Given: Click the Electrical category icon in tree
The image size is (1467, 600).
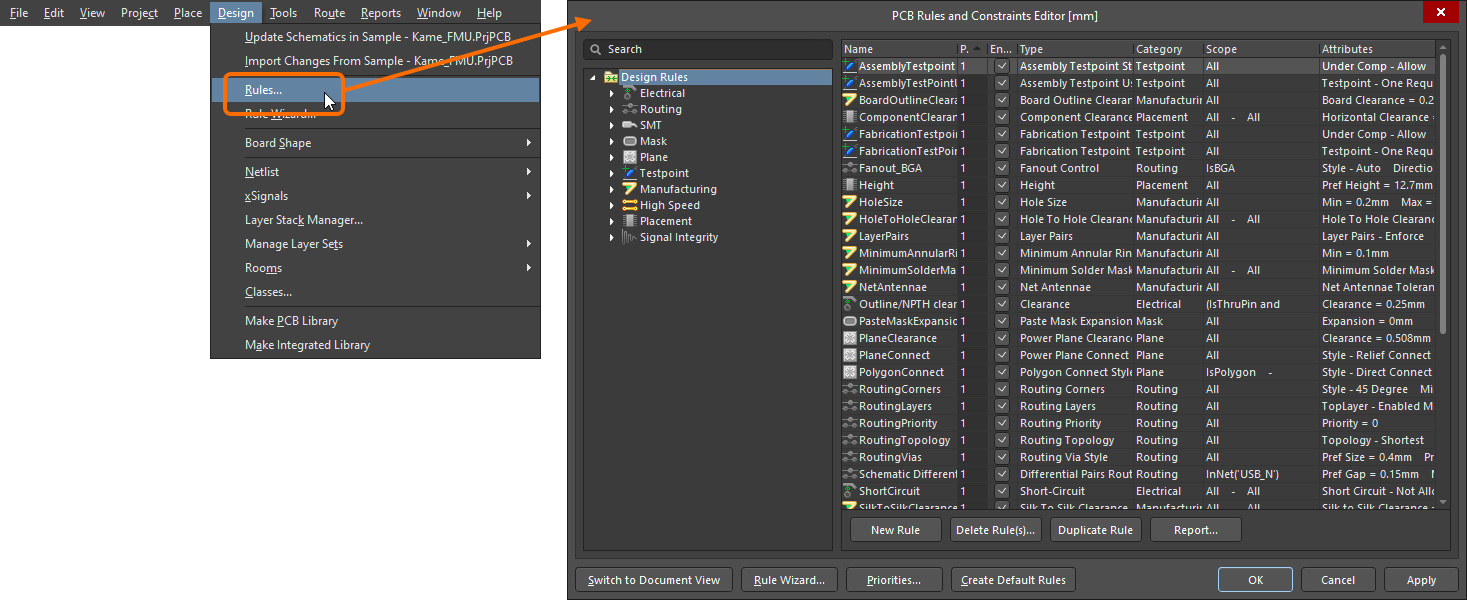Looking at the screenshot, I should [630, 93].
